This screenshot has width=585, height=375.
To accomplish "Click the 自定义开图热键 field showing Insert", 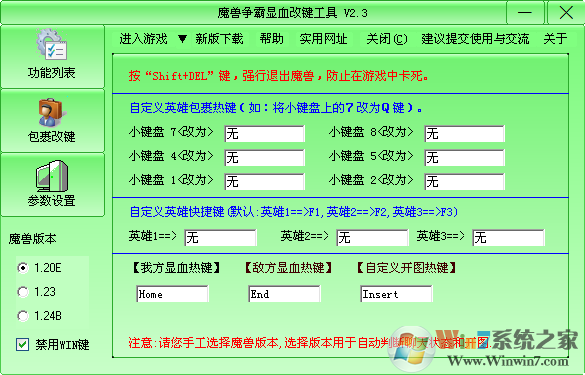I will click(x=396, y=294).
